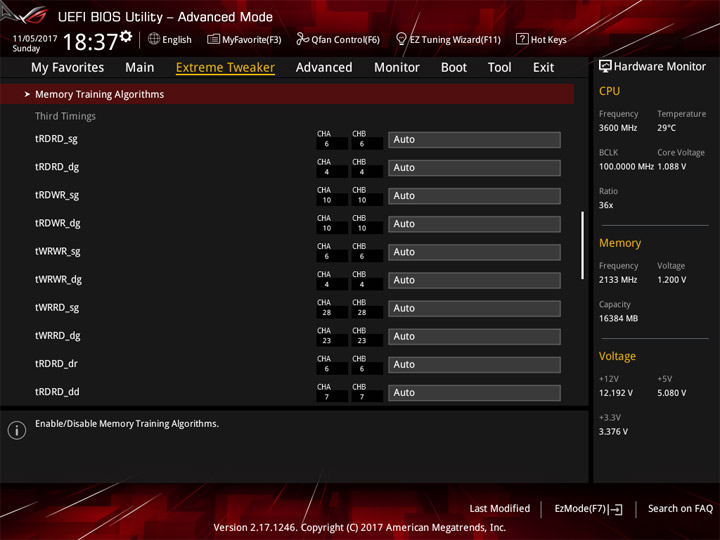Switch to EzMode(F7)
Viewport: 720px width, 540px height.
581,509
